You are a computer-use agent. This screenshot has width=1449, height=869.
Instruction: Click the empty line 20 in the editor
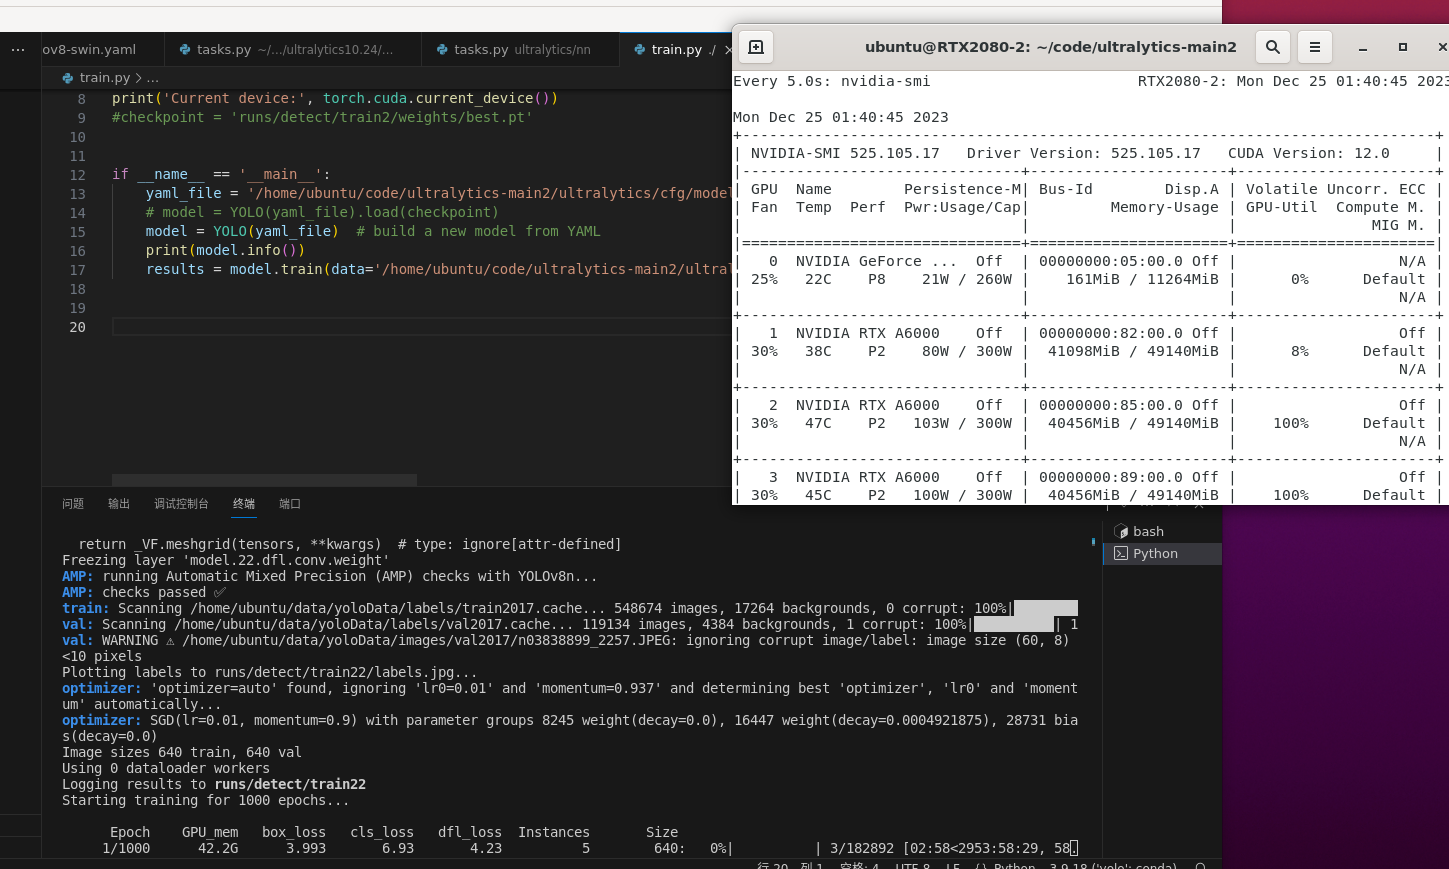click(x=422, y=327)
